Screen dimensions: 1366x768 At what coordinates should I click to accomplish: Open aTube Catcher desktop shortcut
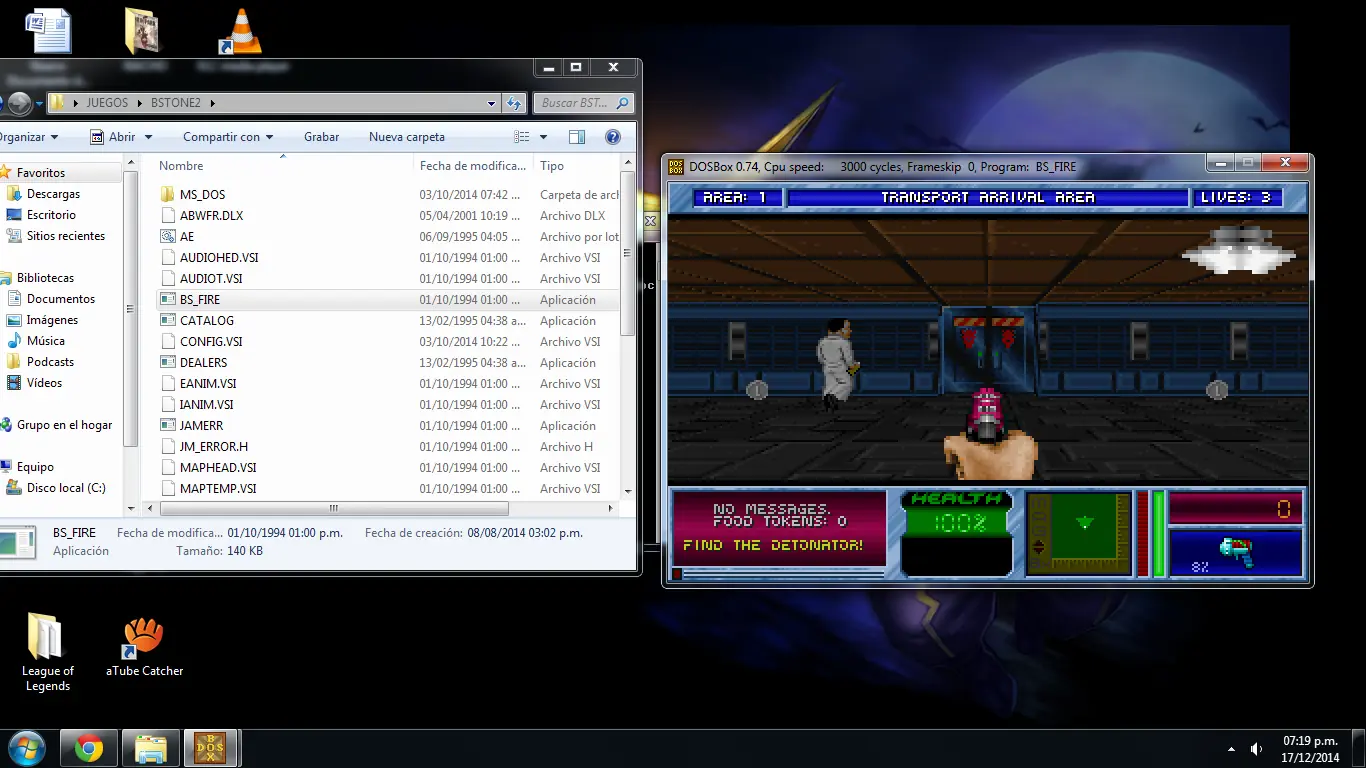point(144,648)
